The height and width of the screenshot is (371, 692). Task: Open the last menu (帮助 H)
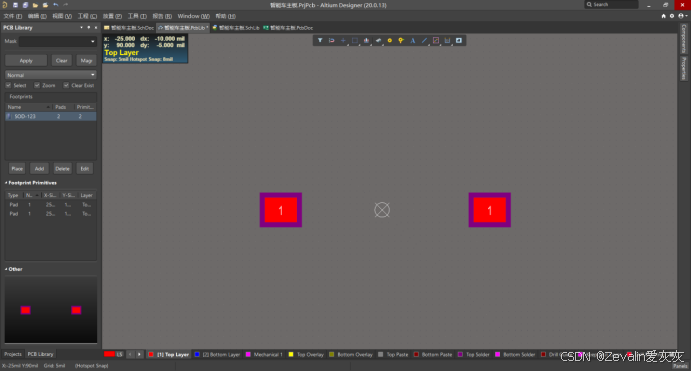[x=226, y=16]
